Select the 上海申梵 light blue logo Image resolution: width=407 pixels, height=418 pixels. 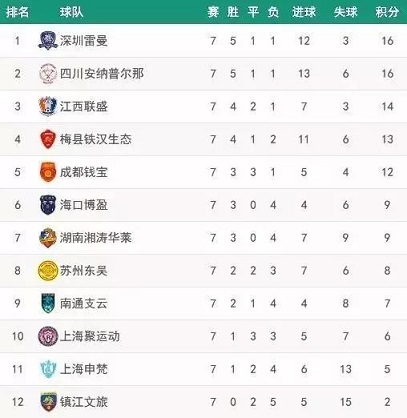(x=48, y=369)
